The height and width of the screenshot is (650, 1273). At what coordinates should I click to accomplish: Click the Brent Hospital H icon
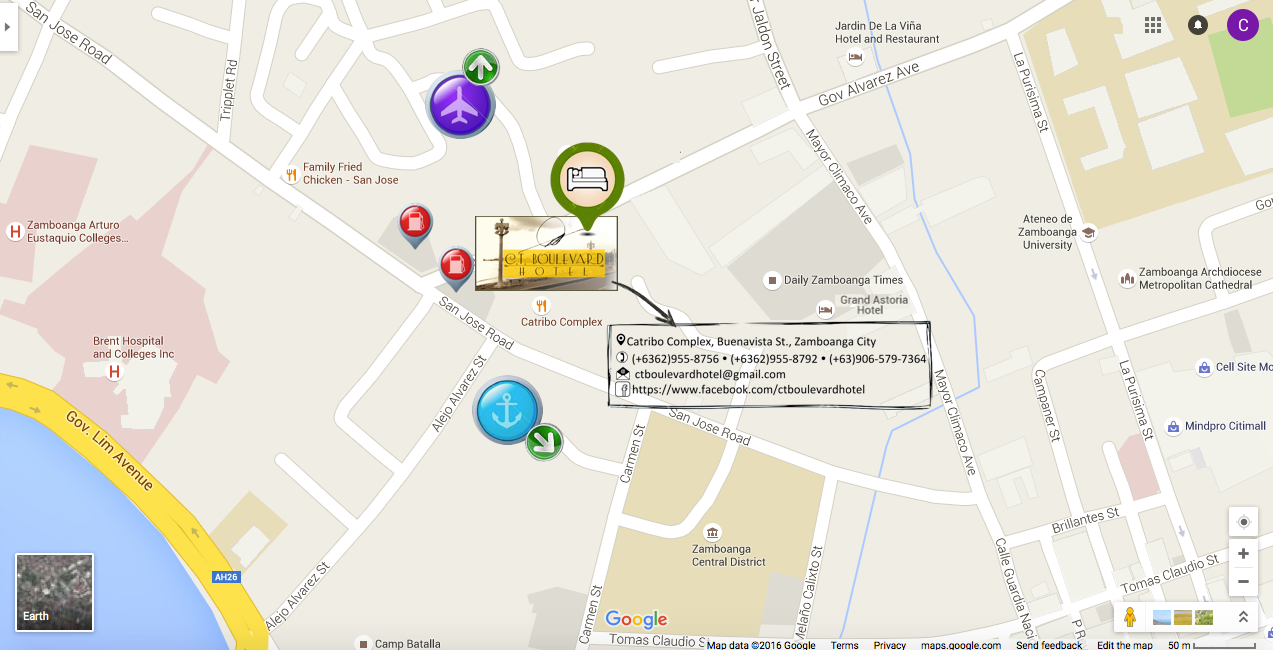[x=114, y=371]
